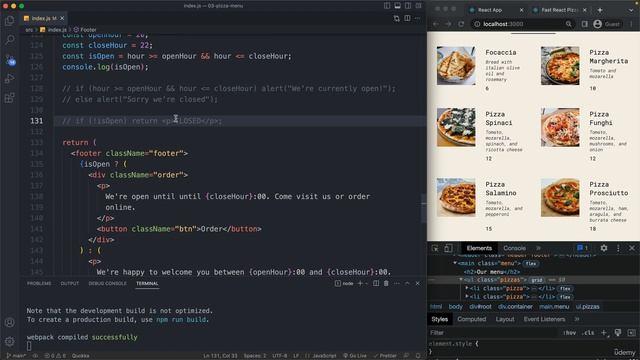Click Ln 131, Col 33 in status bar
The height and width of the screenshot is (360, 640).
click(x=220, y=356)
